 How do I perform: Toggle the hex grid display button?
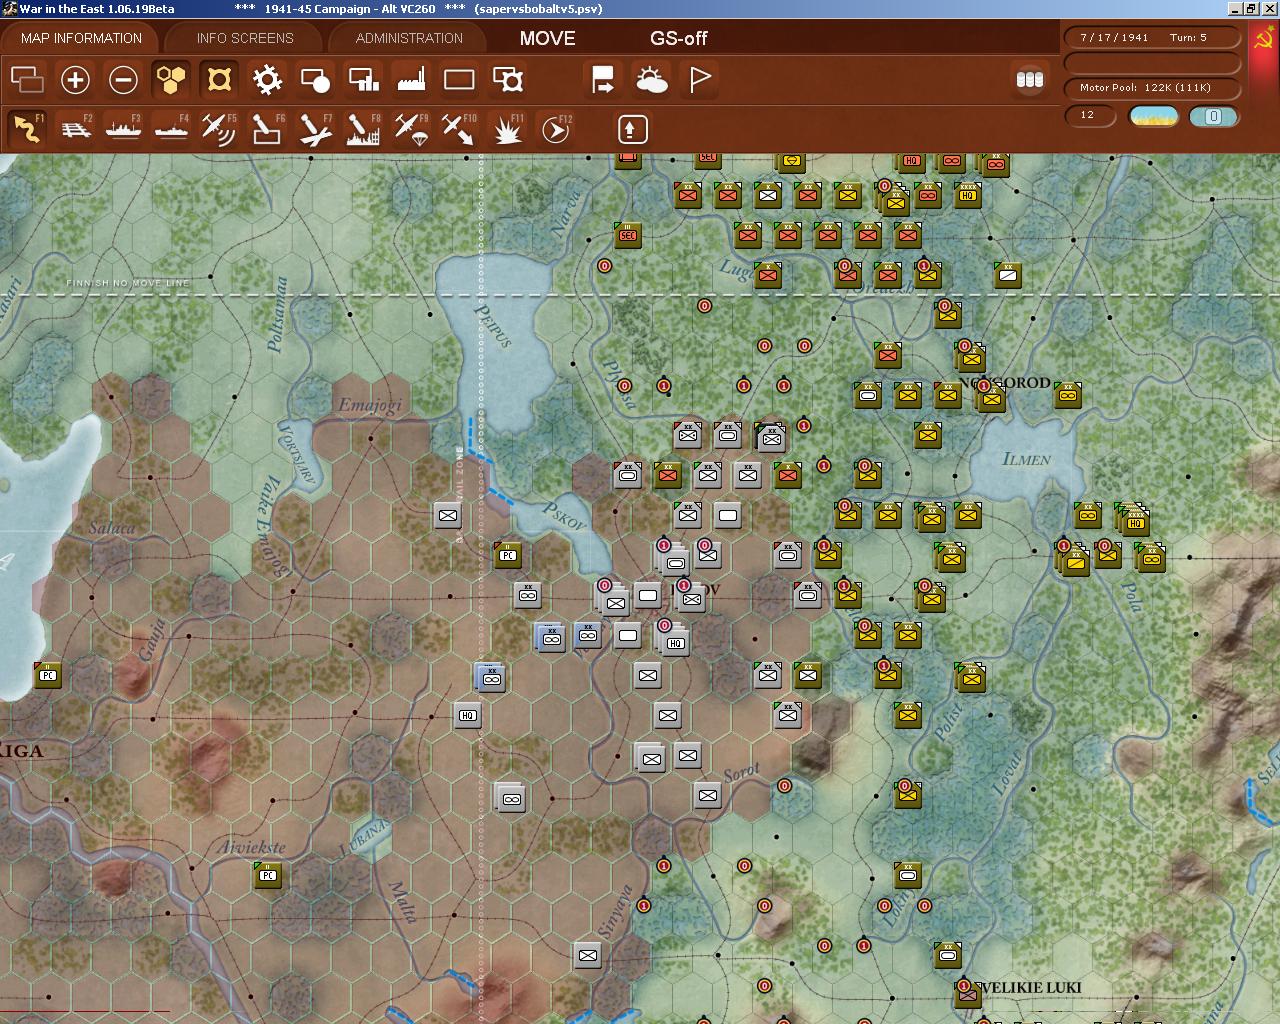click(x=171, y=79)
